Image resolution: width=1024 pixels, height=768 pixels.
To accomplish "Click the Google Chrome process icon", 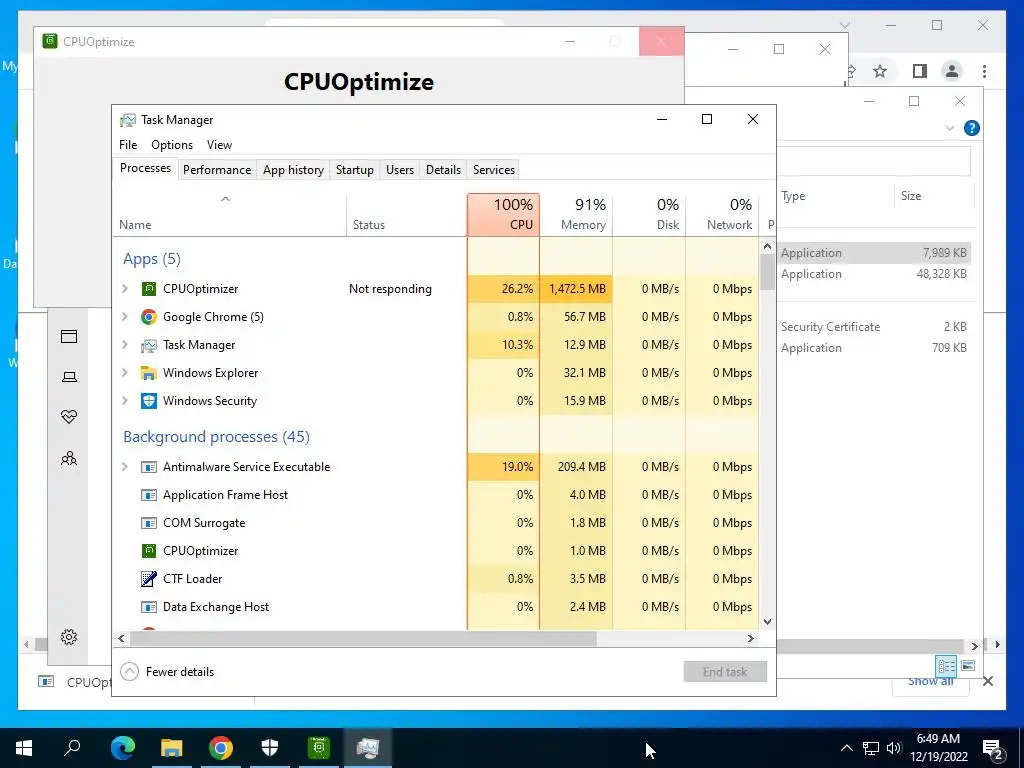I will coord(149,317).
